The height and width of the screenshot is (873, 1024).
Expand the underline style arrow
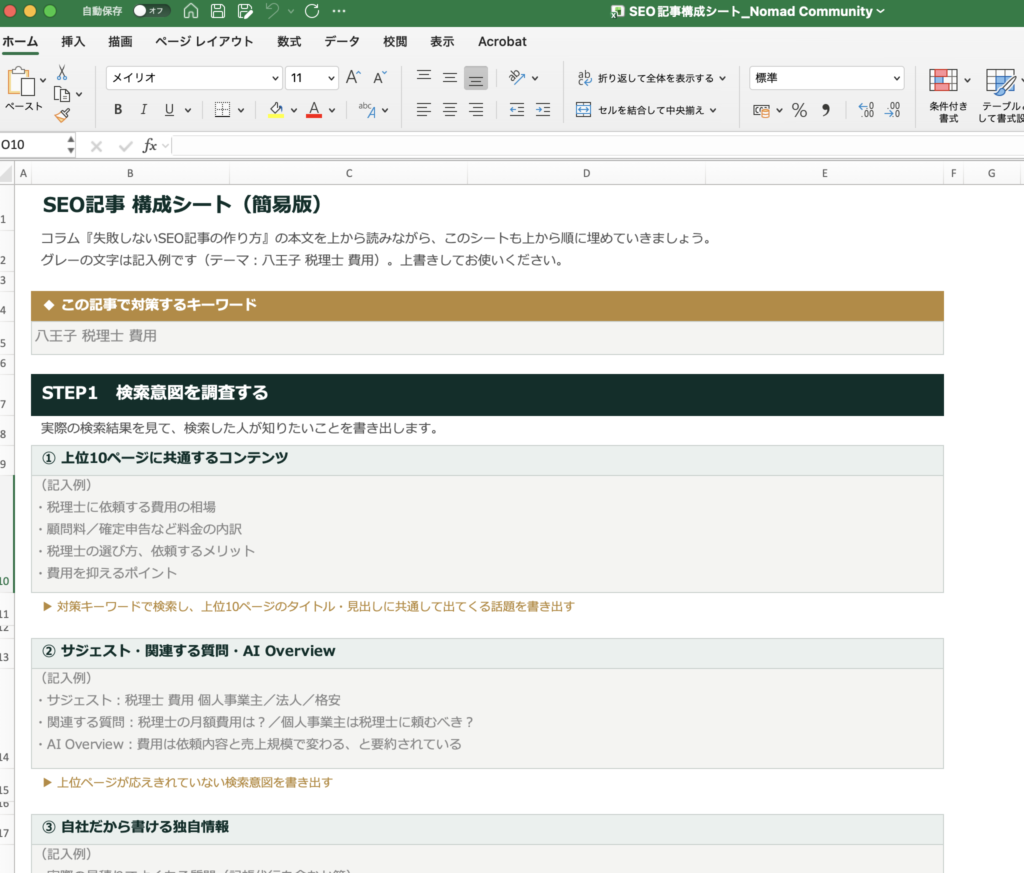pos(188,110)
